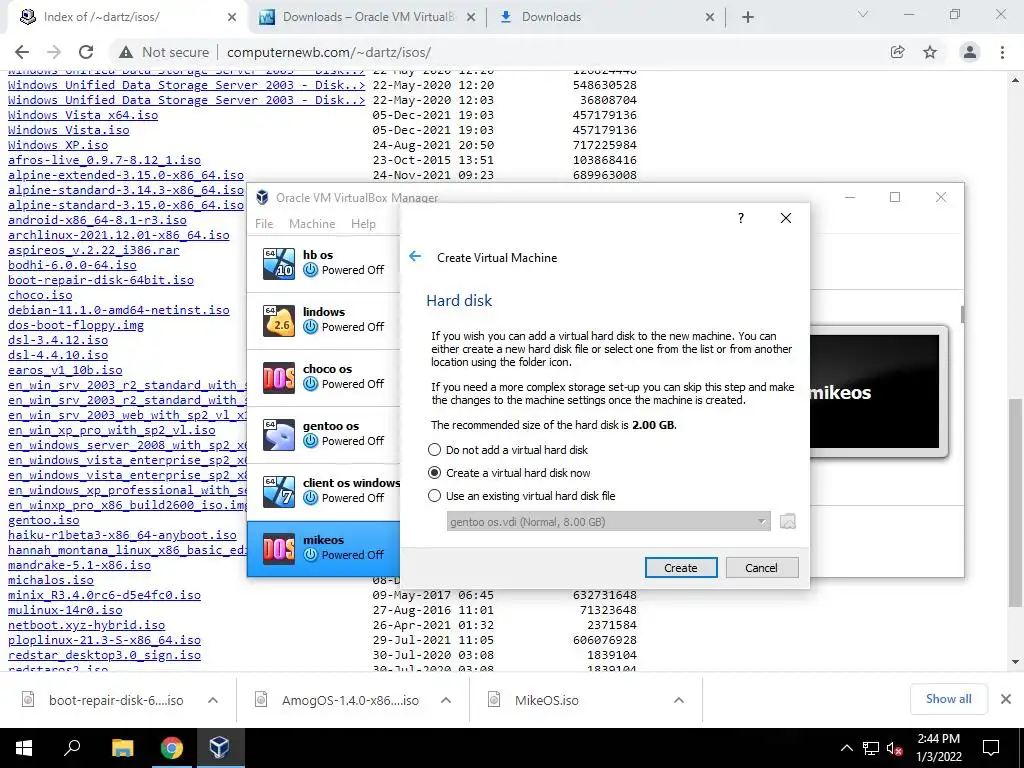Open a new Chrome tab

748,18
